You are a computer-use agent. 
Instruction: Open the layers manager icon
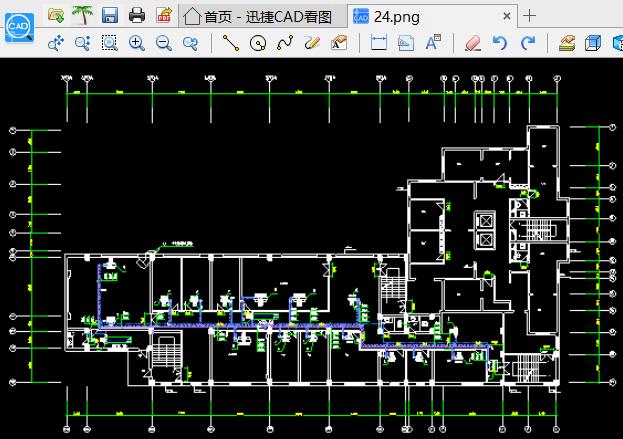tap(567, 43)
